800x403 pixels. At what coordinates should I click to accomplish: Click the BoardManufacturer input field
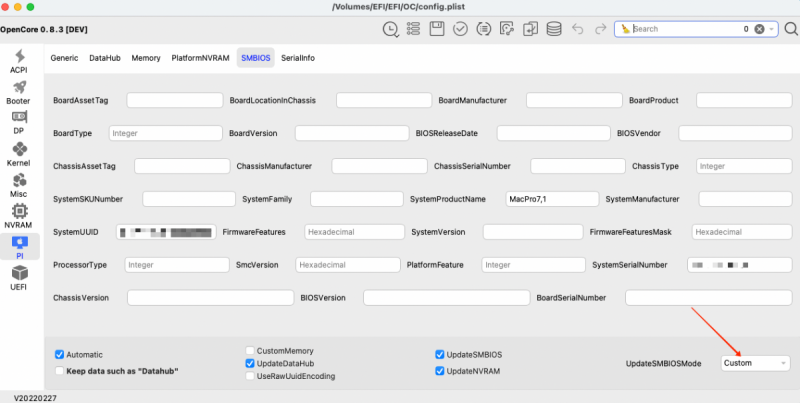(x=574, y=100)
